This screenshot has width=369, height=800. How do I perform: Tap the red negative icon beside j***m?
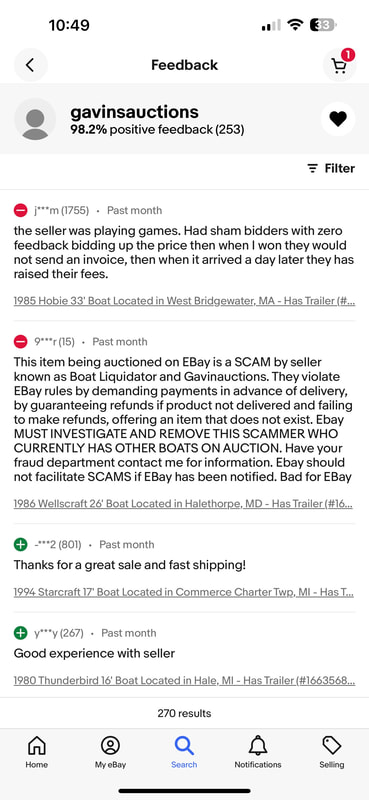point(20,210)
